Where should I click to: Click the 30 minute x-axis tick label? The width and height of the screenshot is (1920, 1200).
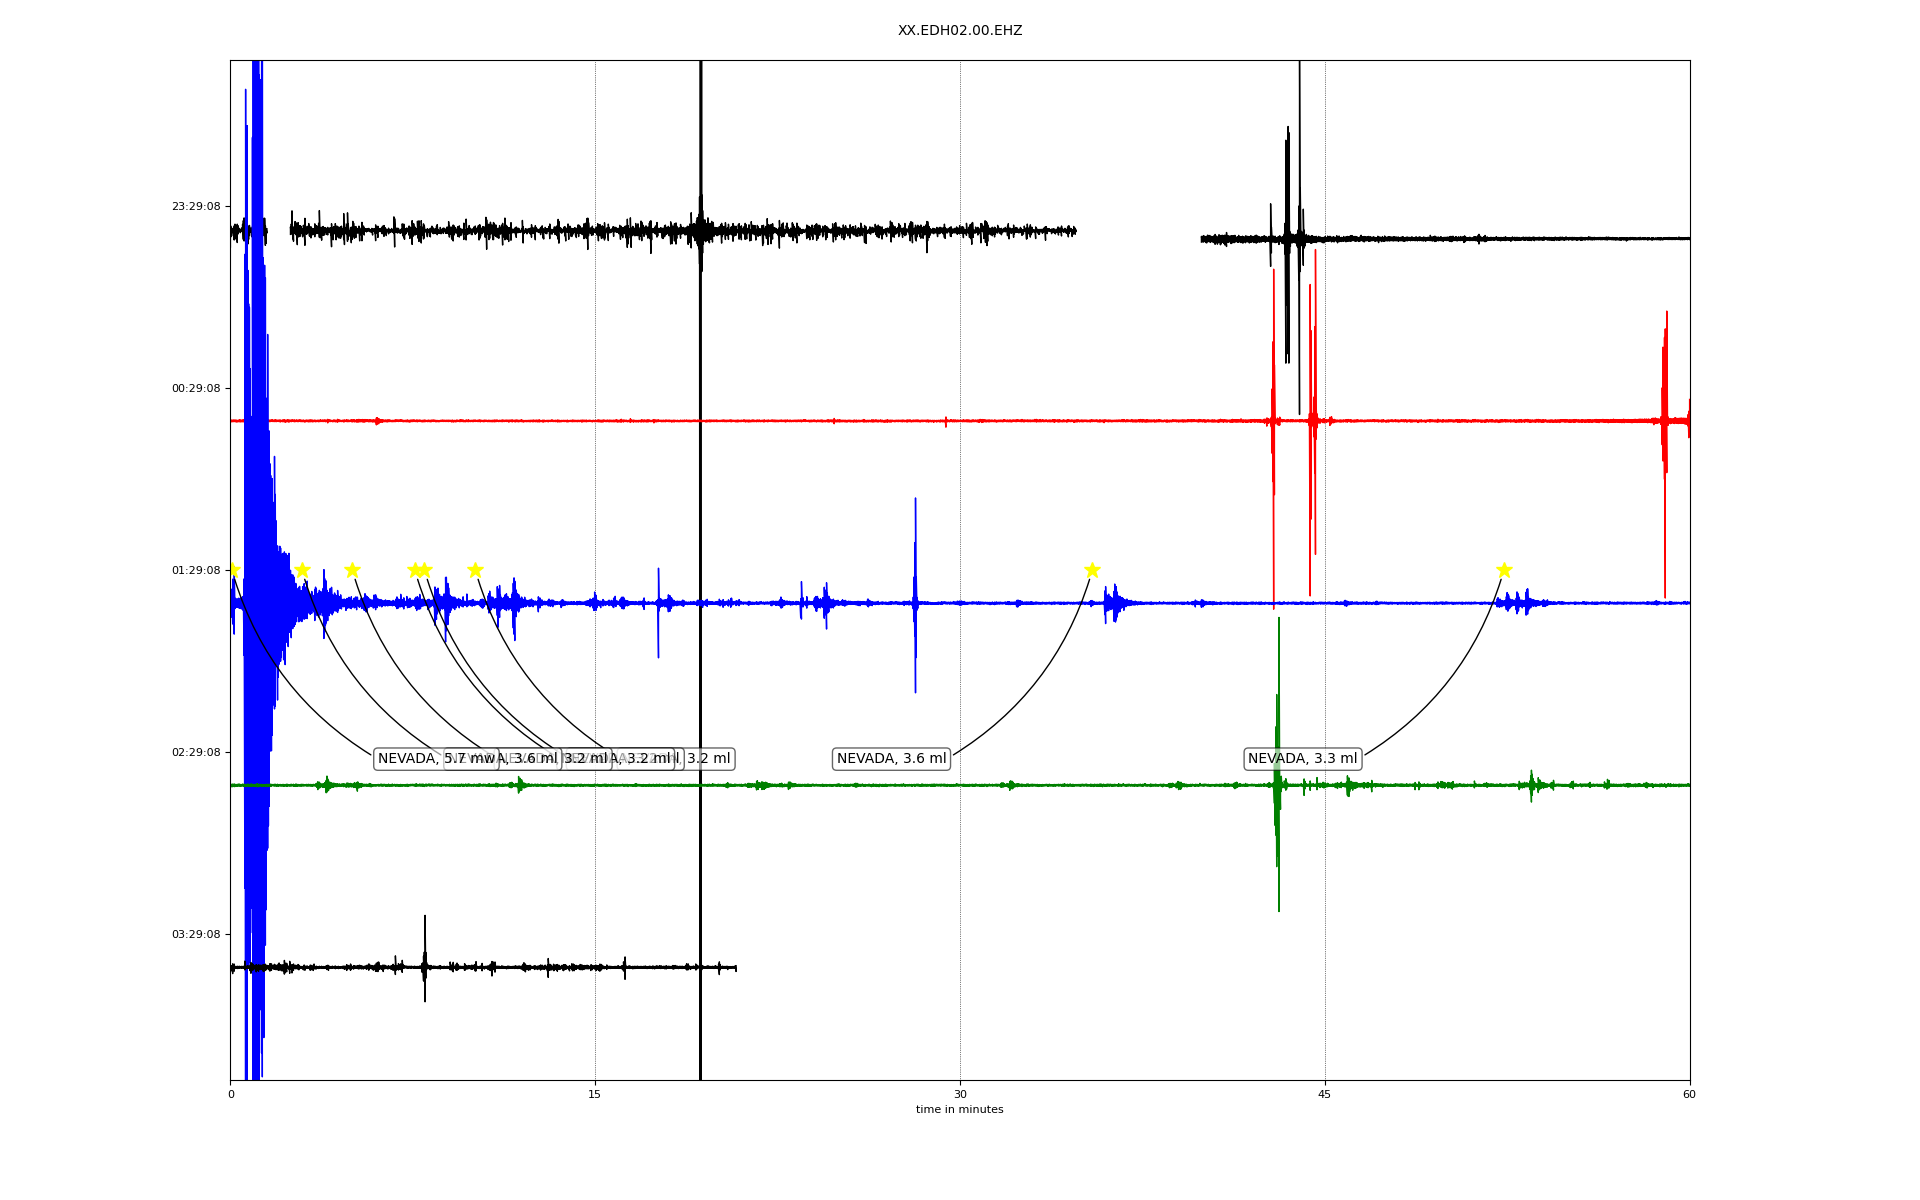(960, 1094)
